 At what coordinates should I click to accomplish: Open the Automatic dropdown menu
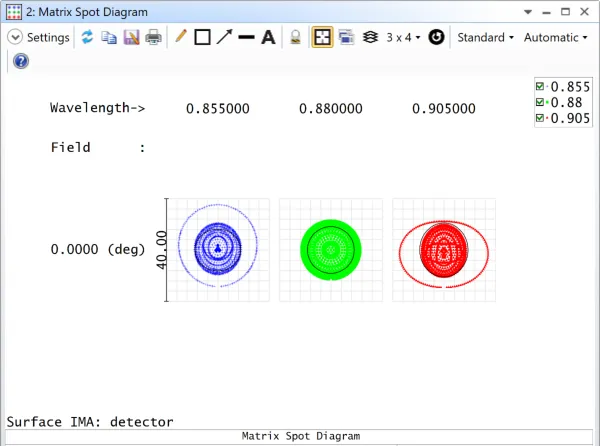click(556, 37)
